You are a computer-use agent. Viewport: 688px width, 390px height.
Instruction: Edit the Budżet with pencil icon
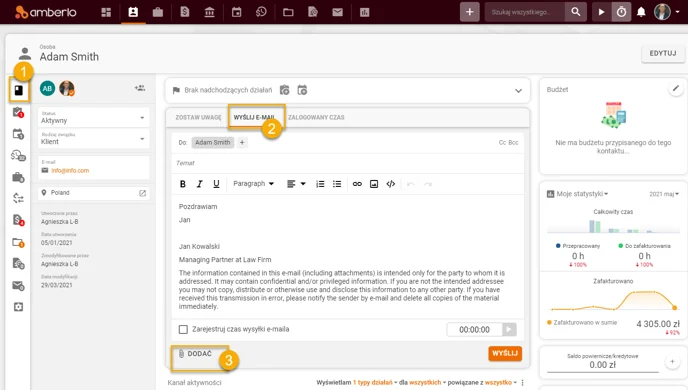675,88
